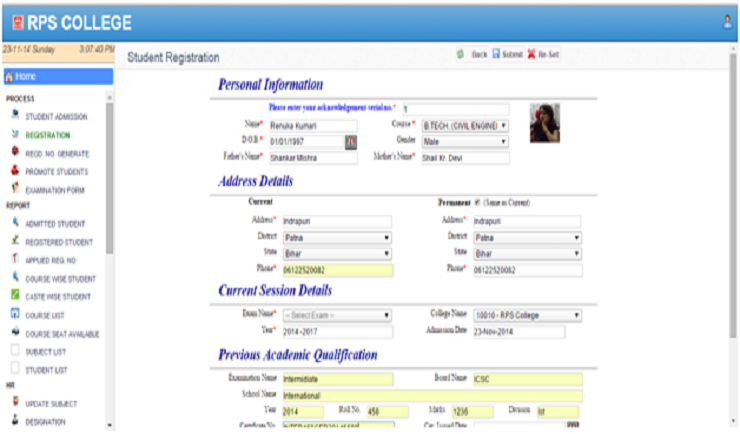Click the student photo thumbnail
This screenshot has height=434, width=740.
(x=544, y=122)
